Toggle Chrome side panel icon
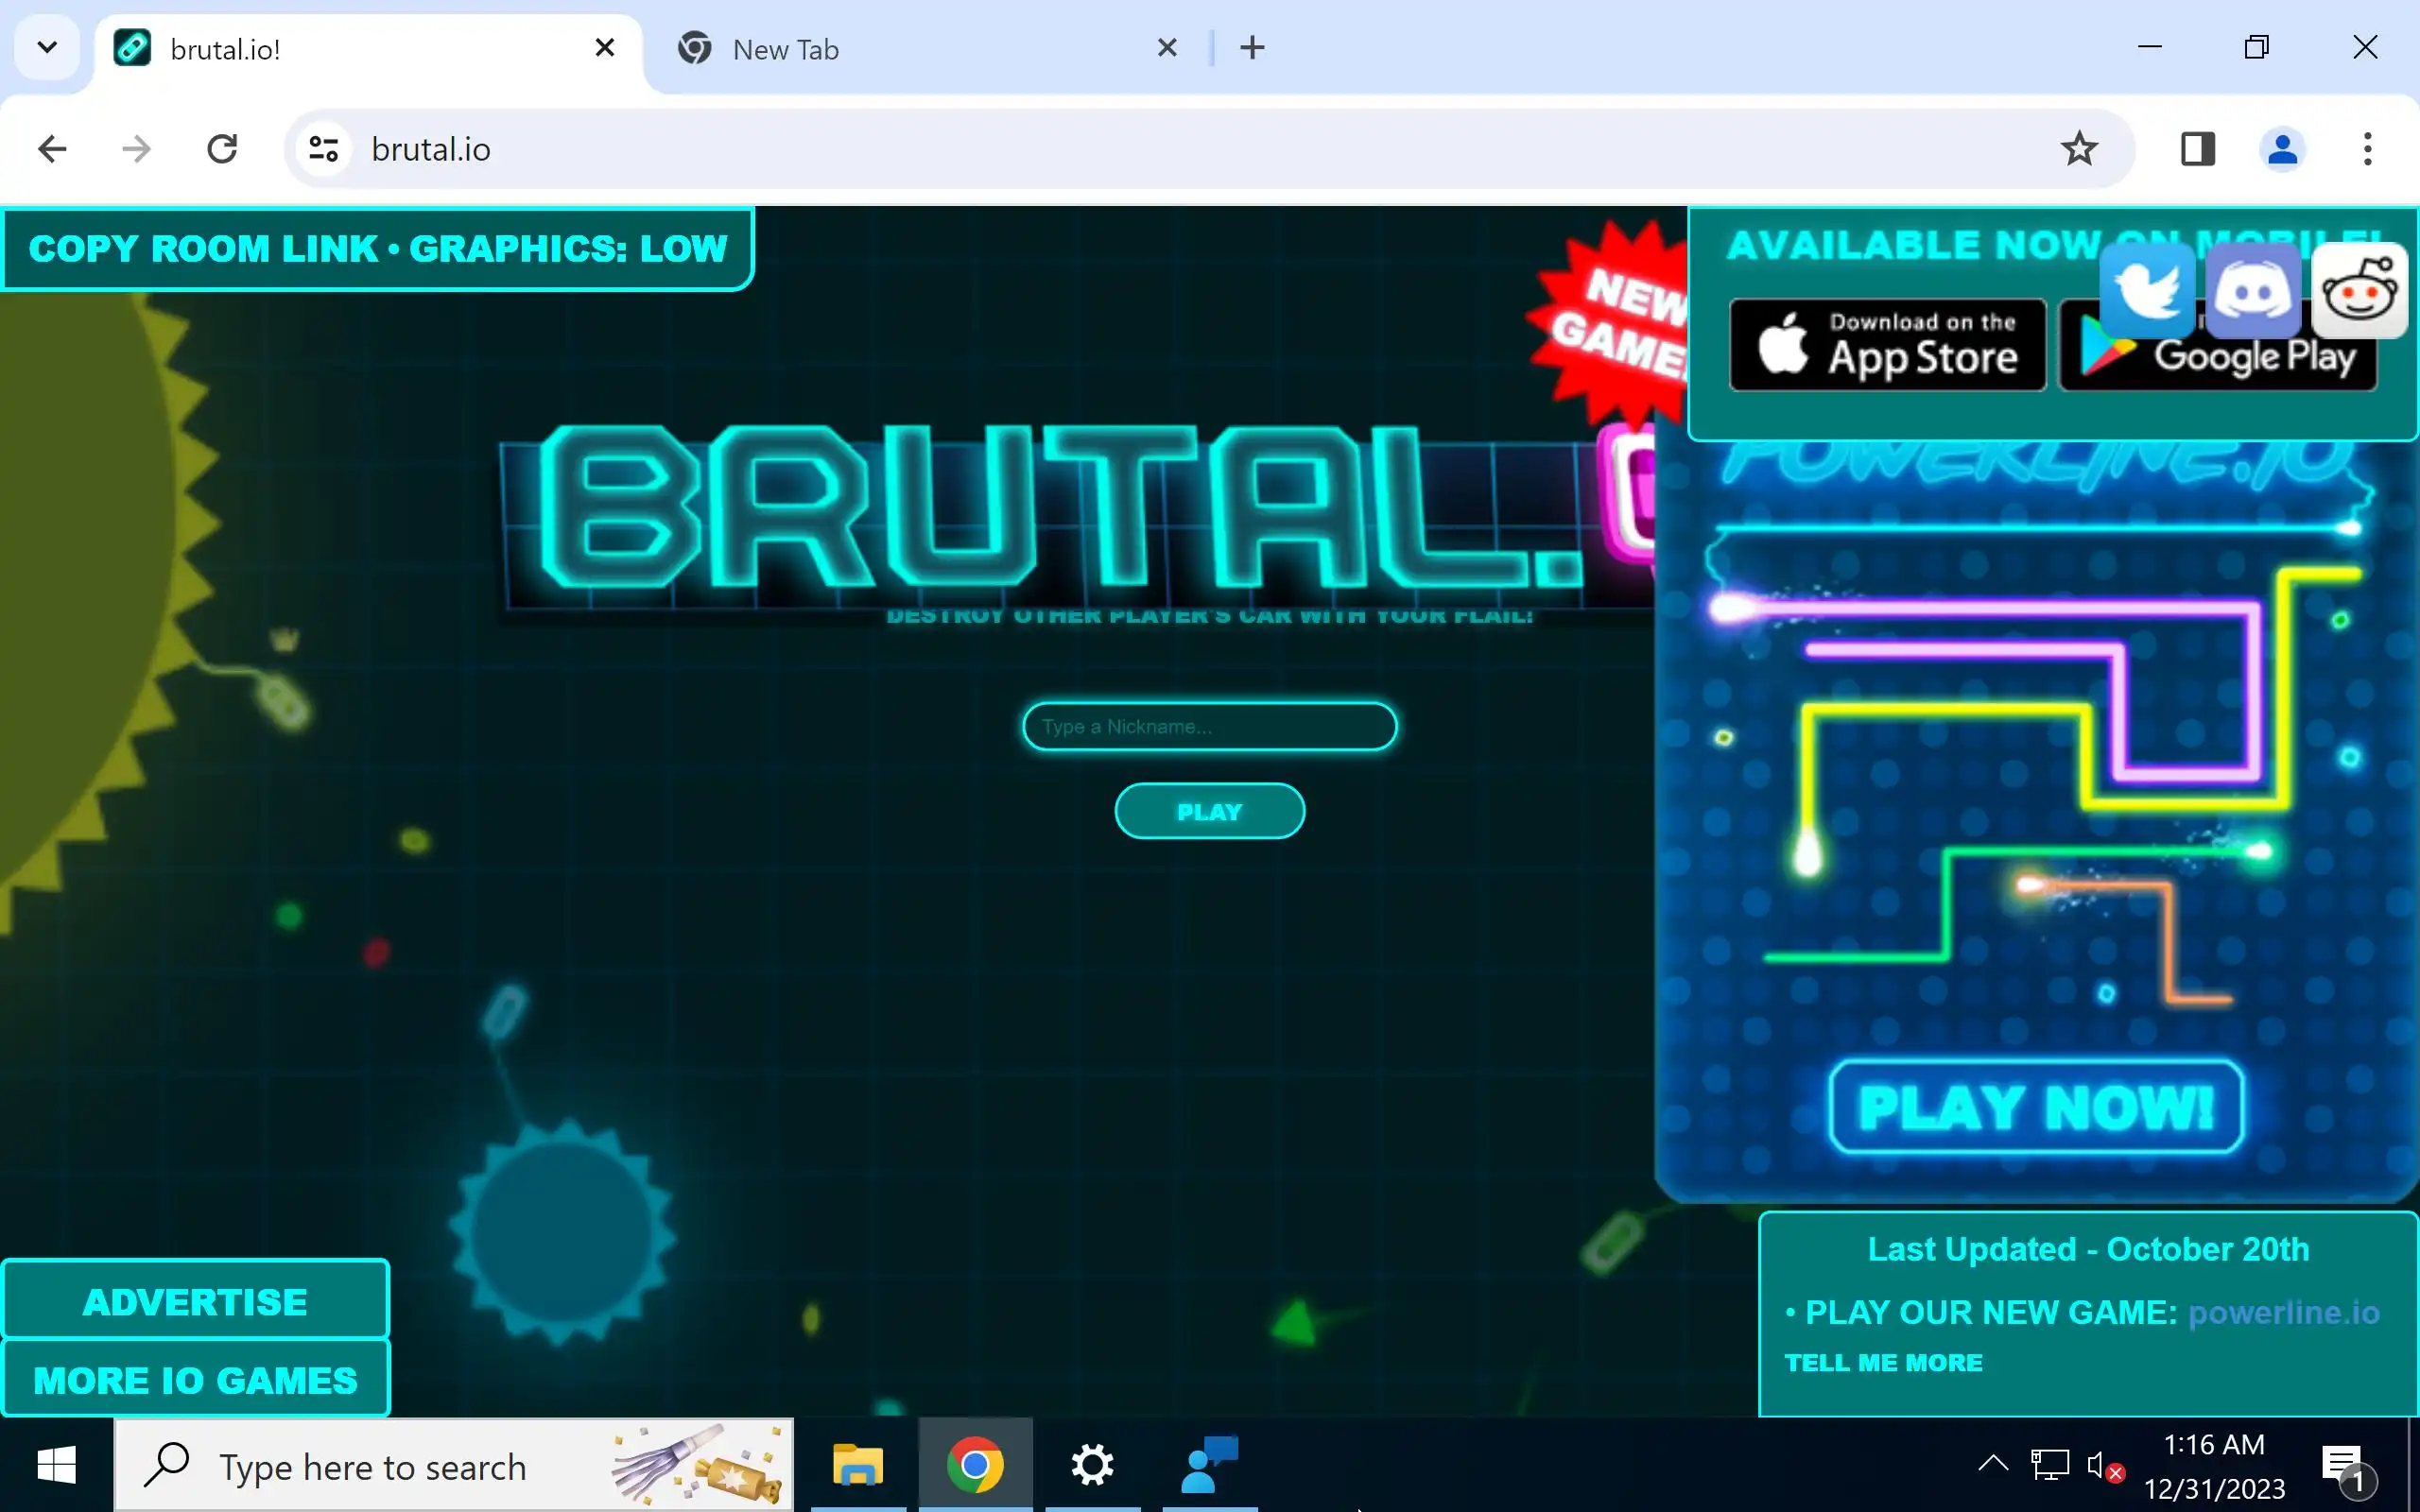Image resolution: width=2420 pixels, height=1512 pixels. [2197, 149]
